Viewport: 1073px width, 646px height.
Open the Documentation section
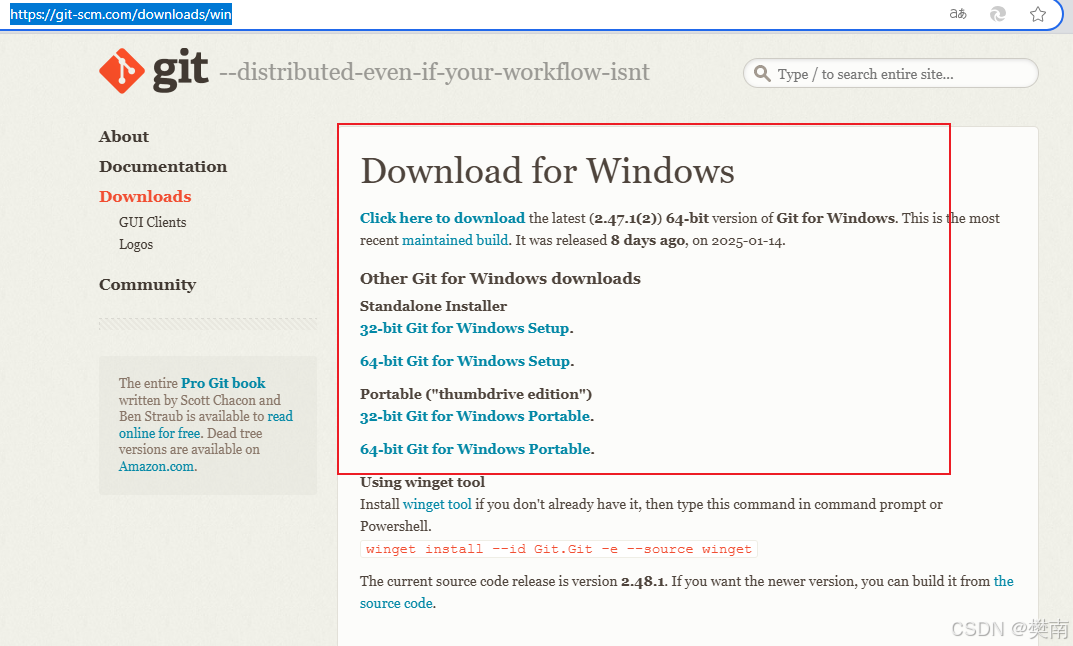coord(163,166)
